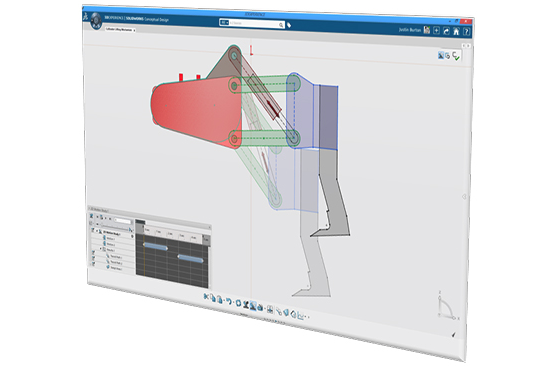Click the dark red actuator arrow on diagonal link
The image size is (555, 366).
click(273, 109)
